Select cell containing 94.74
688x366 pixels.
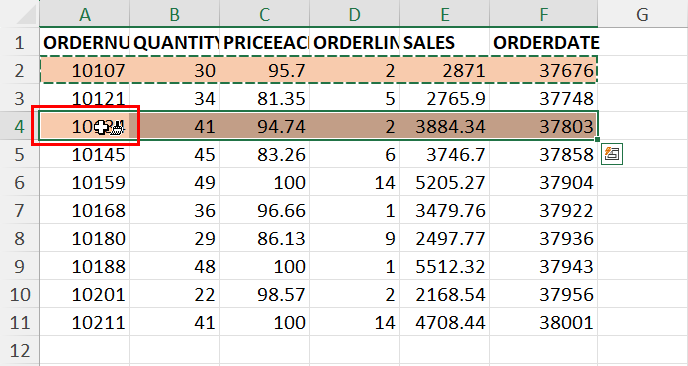[265, 126]
